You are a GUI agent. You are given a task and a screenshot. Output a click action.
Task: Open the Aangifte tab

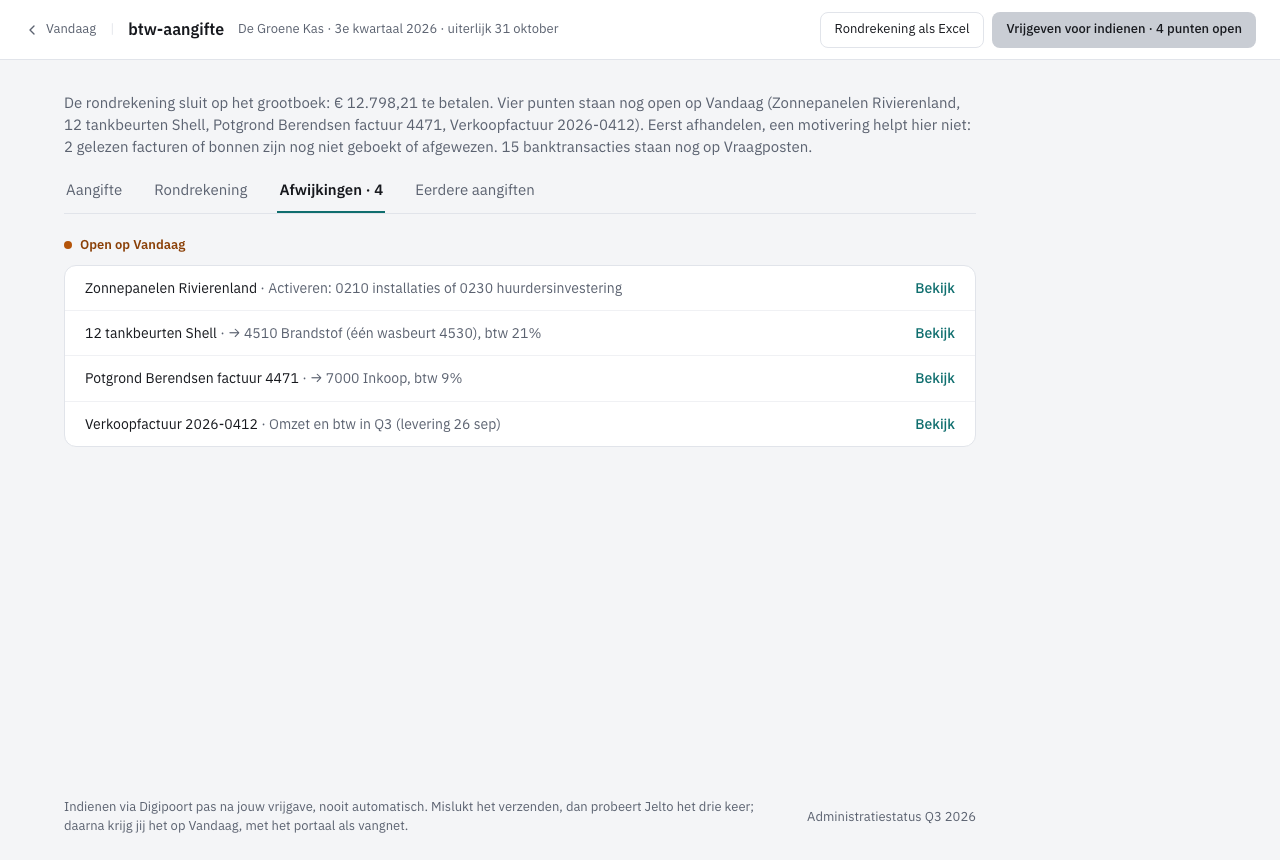(94, 190)
